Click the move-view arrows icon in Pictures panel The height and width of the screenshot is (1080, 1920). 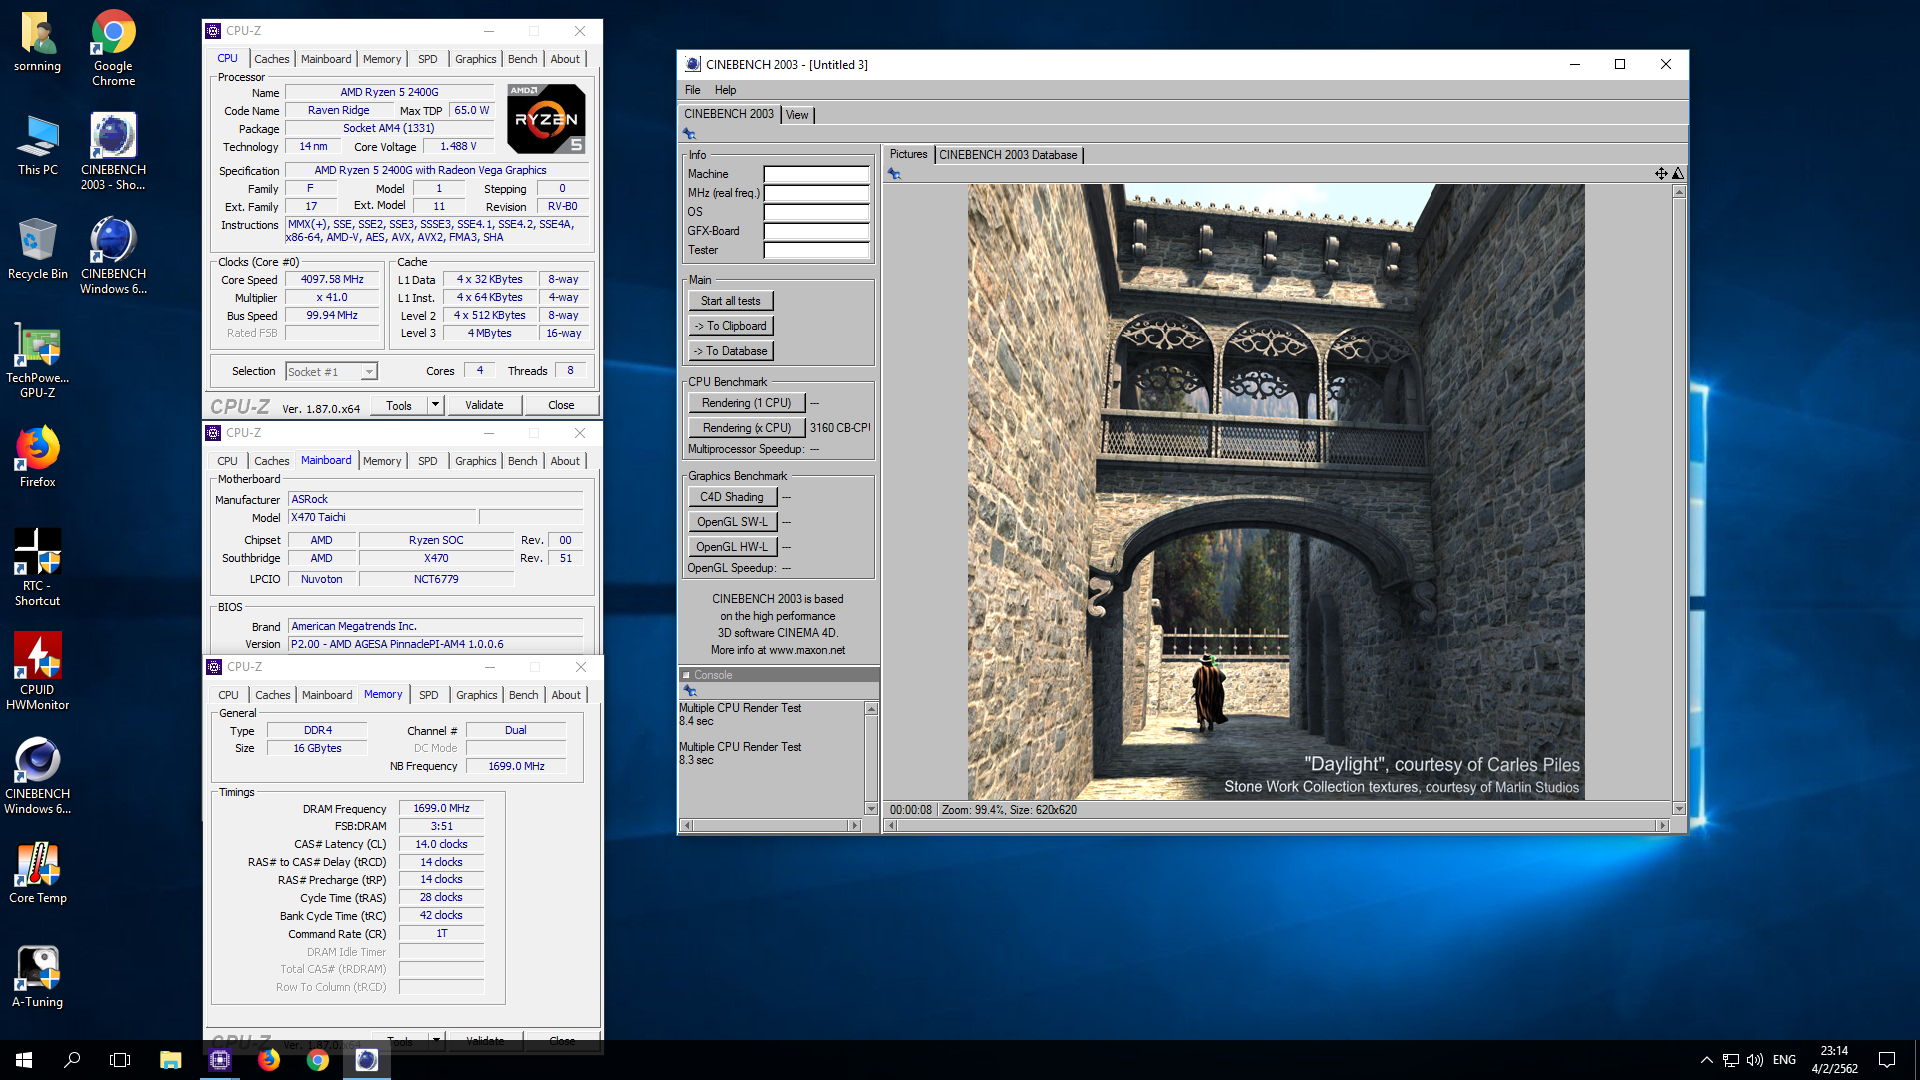pyautogui.click(x=1661, y=173)
